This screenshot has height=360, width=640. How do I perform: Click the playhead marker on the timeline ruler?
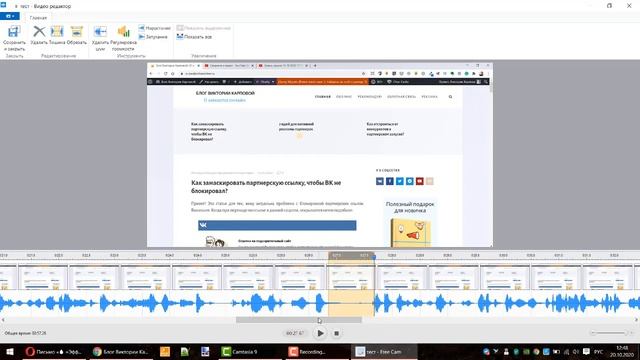tap(374, 256)
